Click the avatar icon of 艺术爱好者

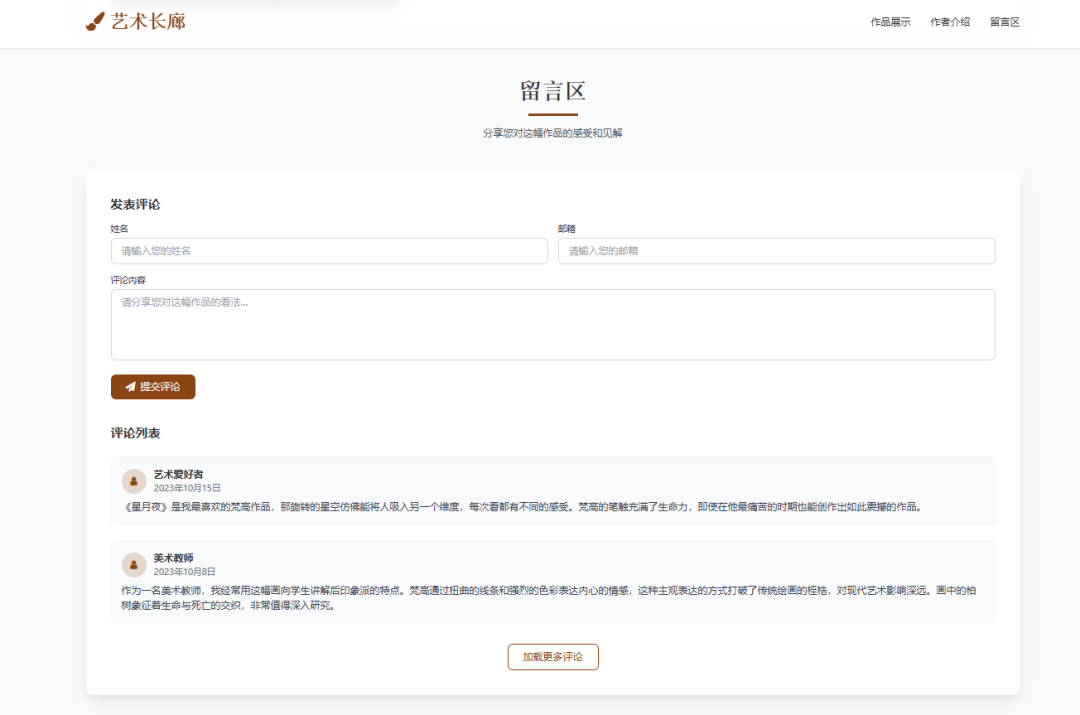click(x=135, y=480)
